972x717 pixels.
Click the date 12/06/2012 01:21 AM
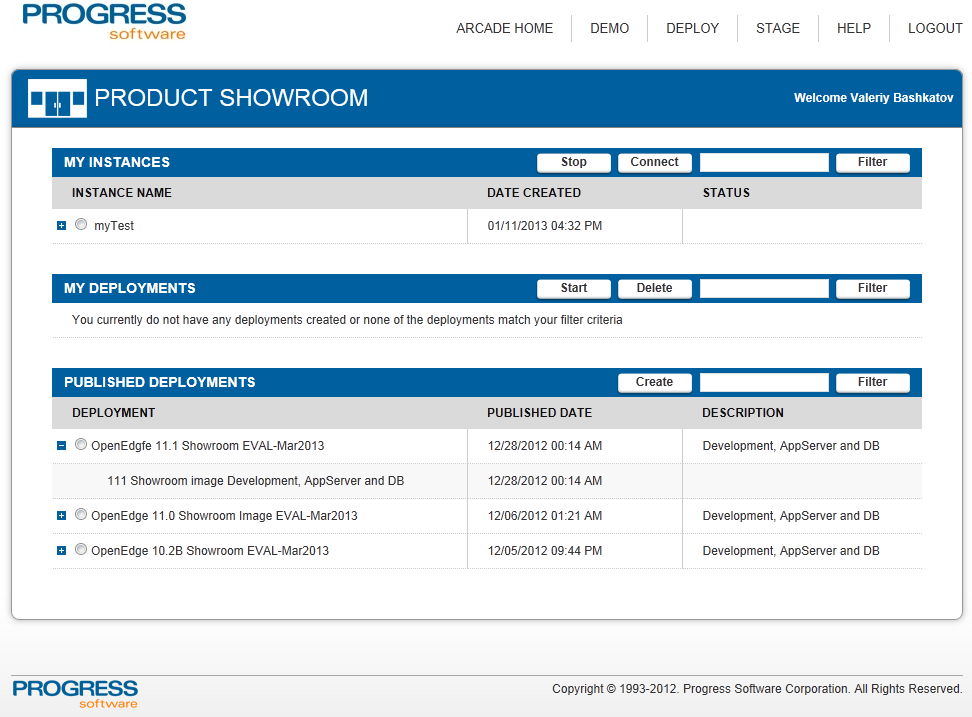coord(545,516)
